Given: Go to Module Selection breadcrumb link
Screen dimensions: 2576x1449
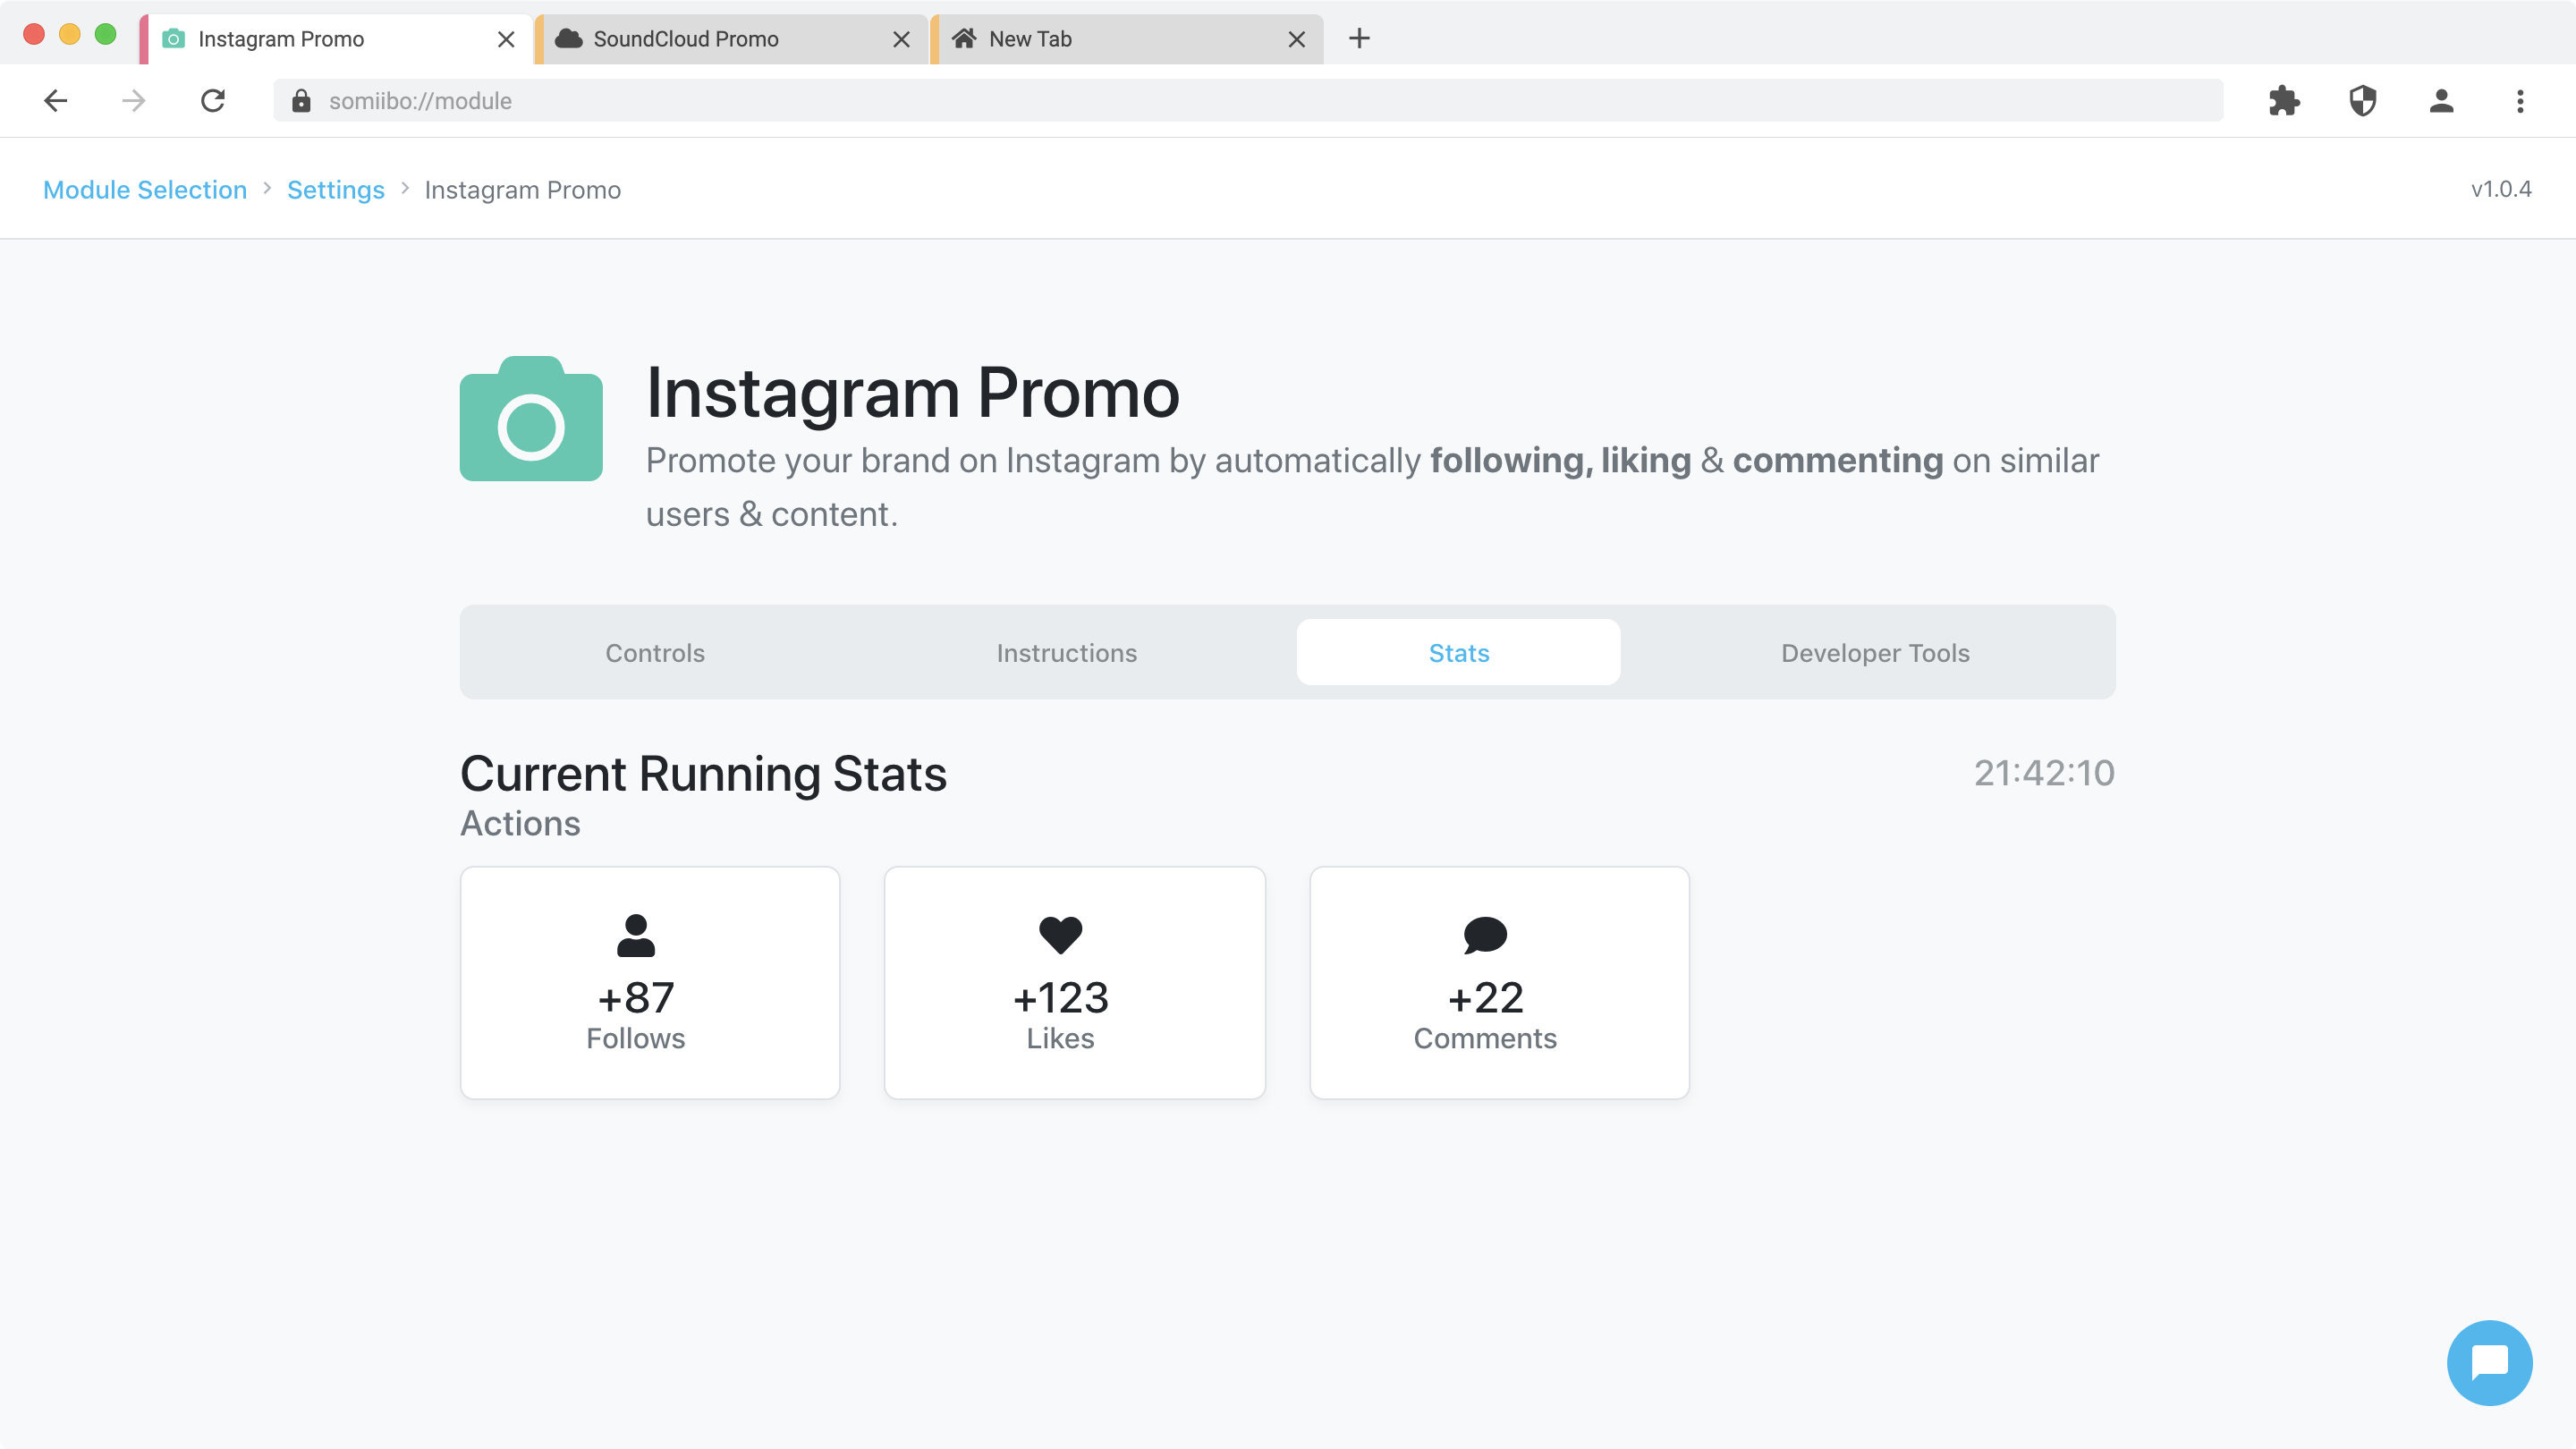Looking at the screenshot, I should 145,190.
